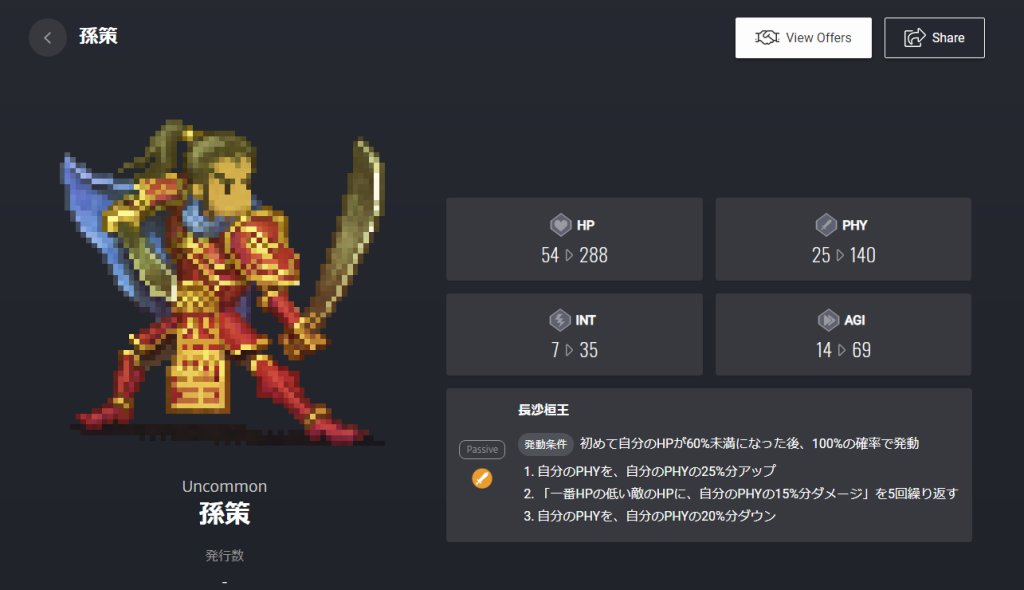Viewport: 1024px width, 590px height.
Task: Click the Uncommon rarity label
Action: tap(224, 486)
